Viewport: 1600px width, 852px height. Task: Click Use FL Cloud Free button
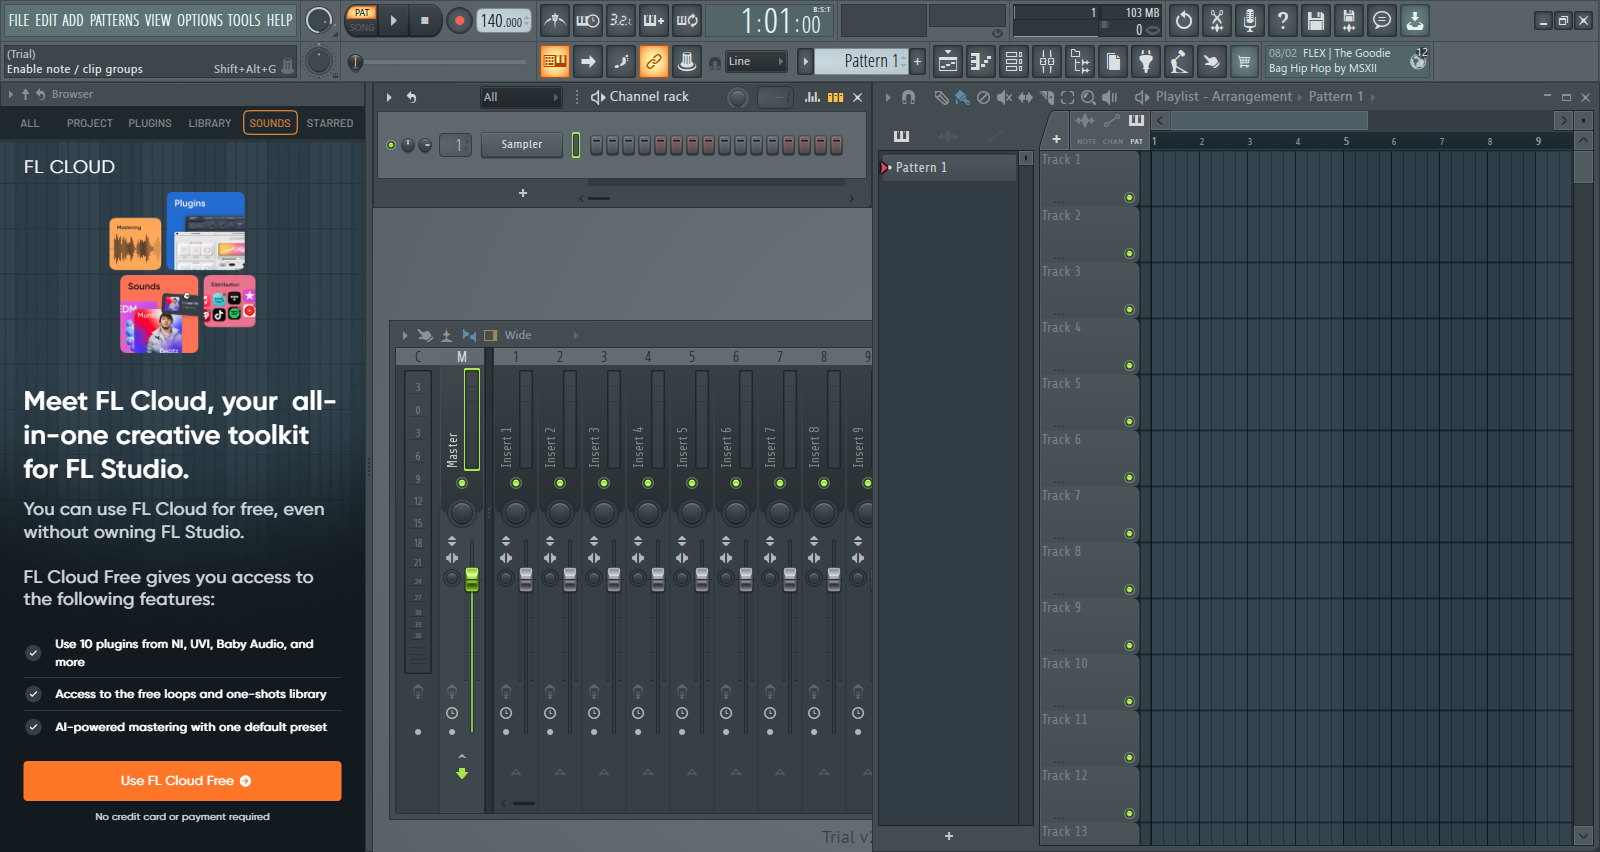(182, 781)
